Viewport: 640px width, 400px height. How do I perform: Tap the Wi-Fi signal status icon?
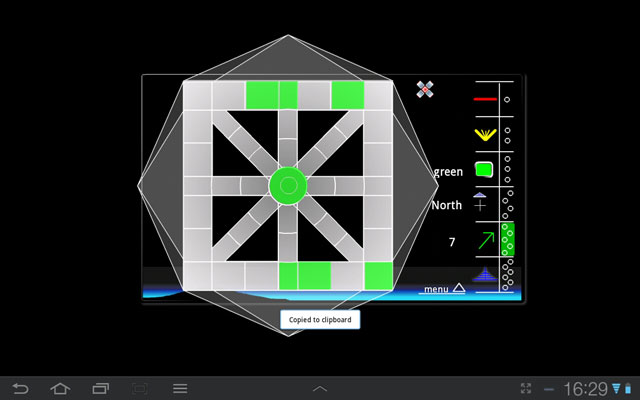point(616,389)
